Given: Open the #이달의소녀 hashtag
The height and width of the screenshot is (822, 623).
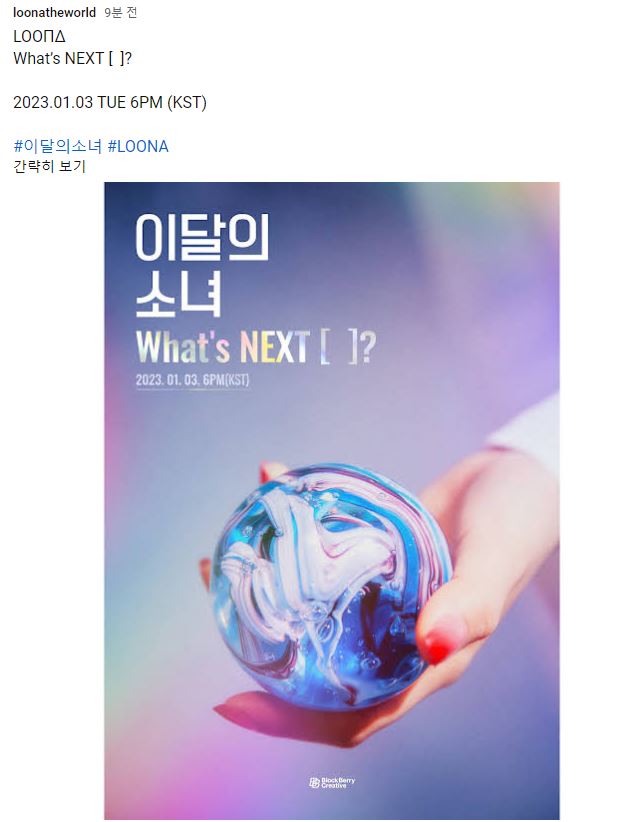Looking at the screenshot, I should pyautogui.click(x=58, y=146).
